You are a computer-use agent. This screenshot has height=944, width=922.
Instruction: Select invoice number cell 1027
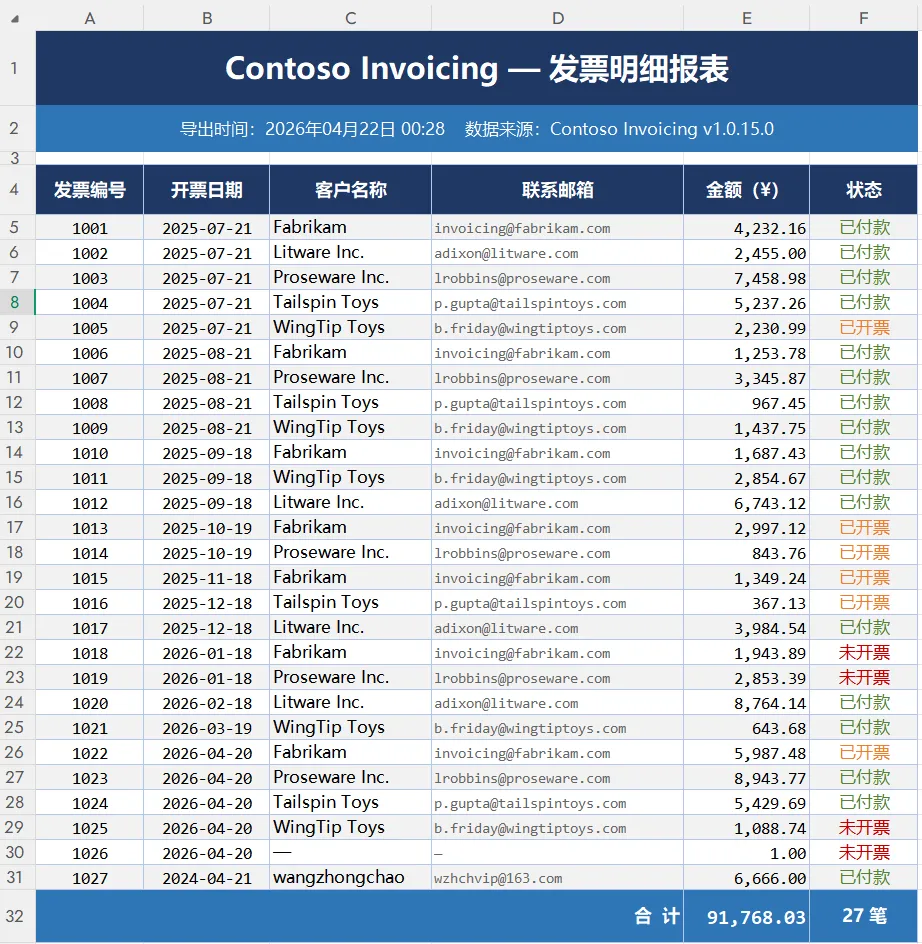(90, 878)
